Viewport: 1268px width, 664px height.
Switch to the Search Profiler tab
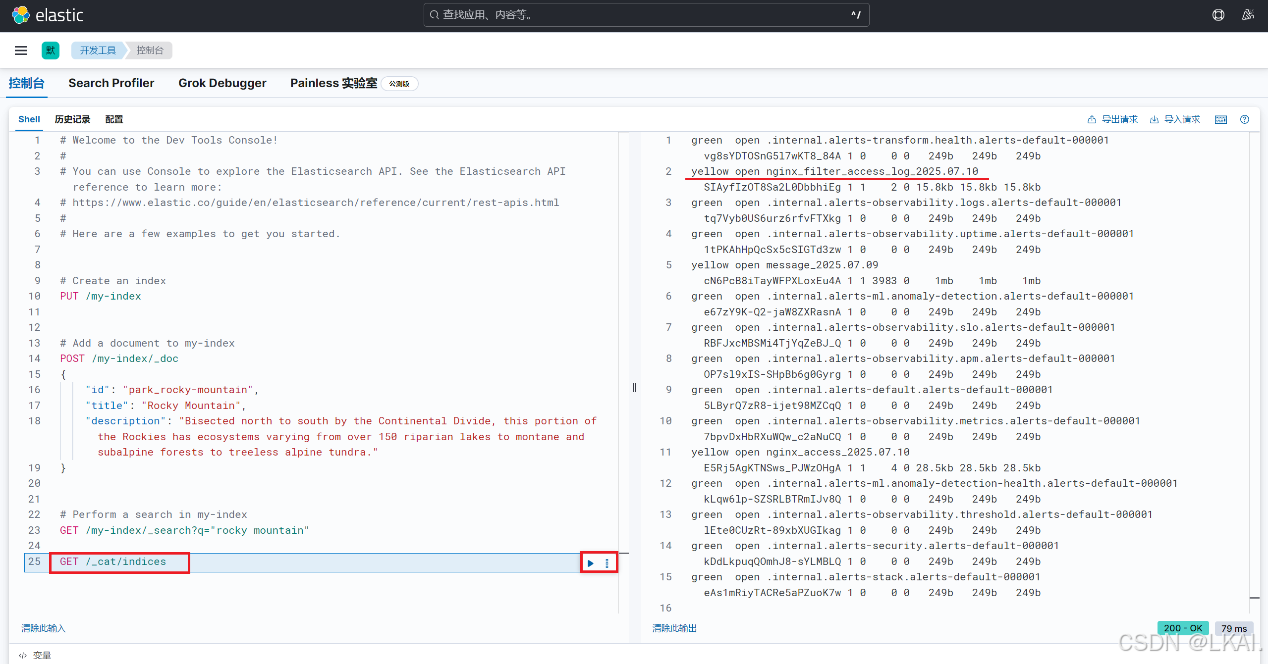pos(111,83)
